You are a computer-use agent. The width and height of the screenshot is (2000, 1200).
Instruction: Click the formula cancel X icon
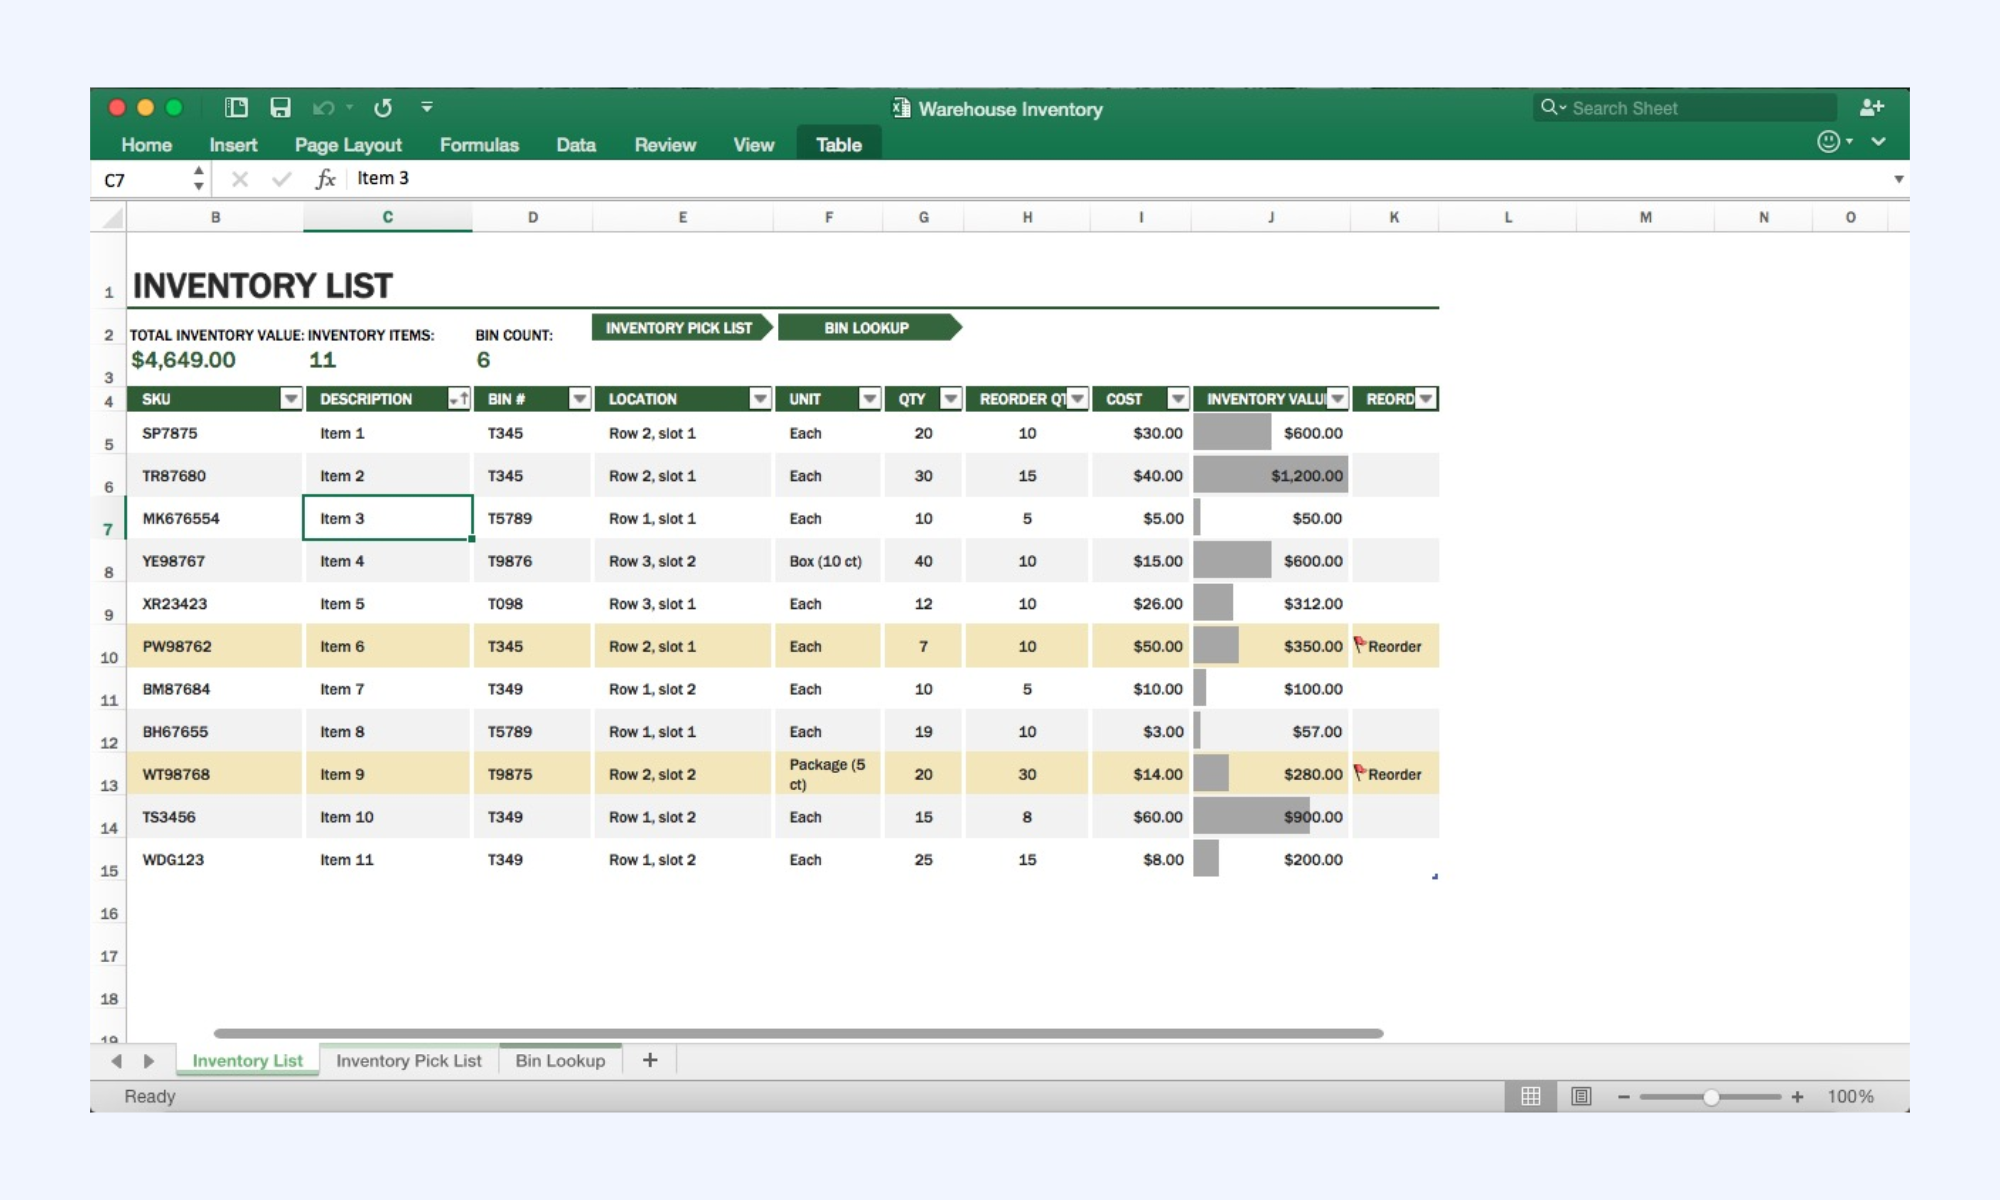(x=239, y=179)
